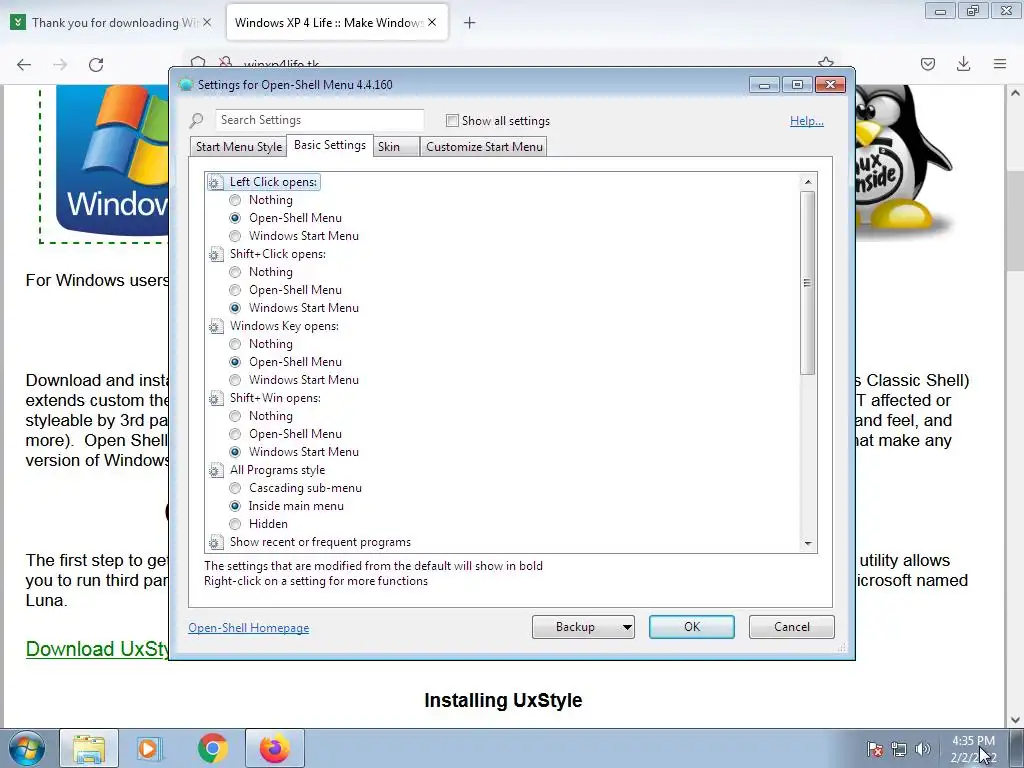1024x768 pixels.
Task: Click the Search Settings input field
Action: point(319,120)
